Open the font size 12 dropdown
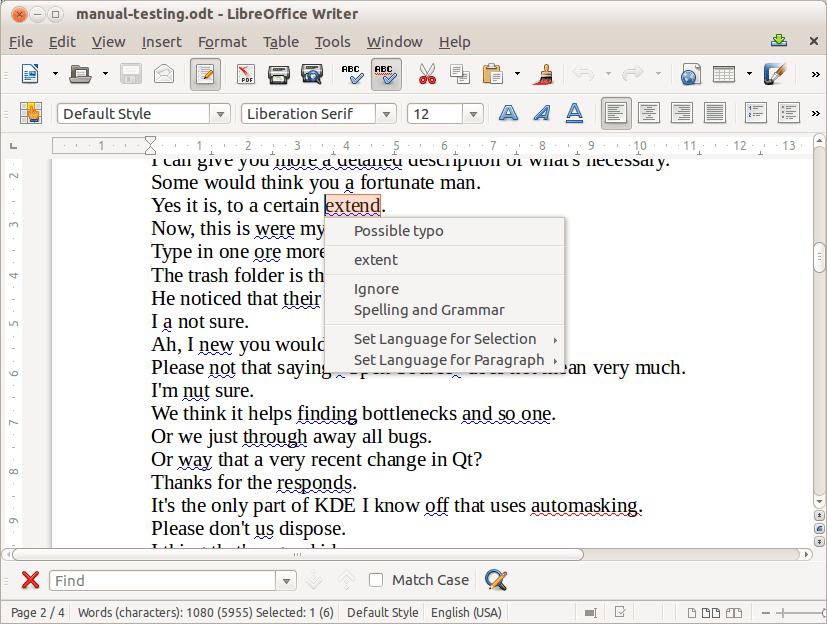 (473, 114)
